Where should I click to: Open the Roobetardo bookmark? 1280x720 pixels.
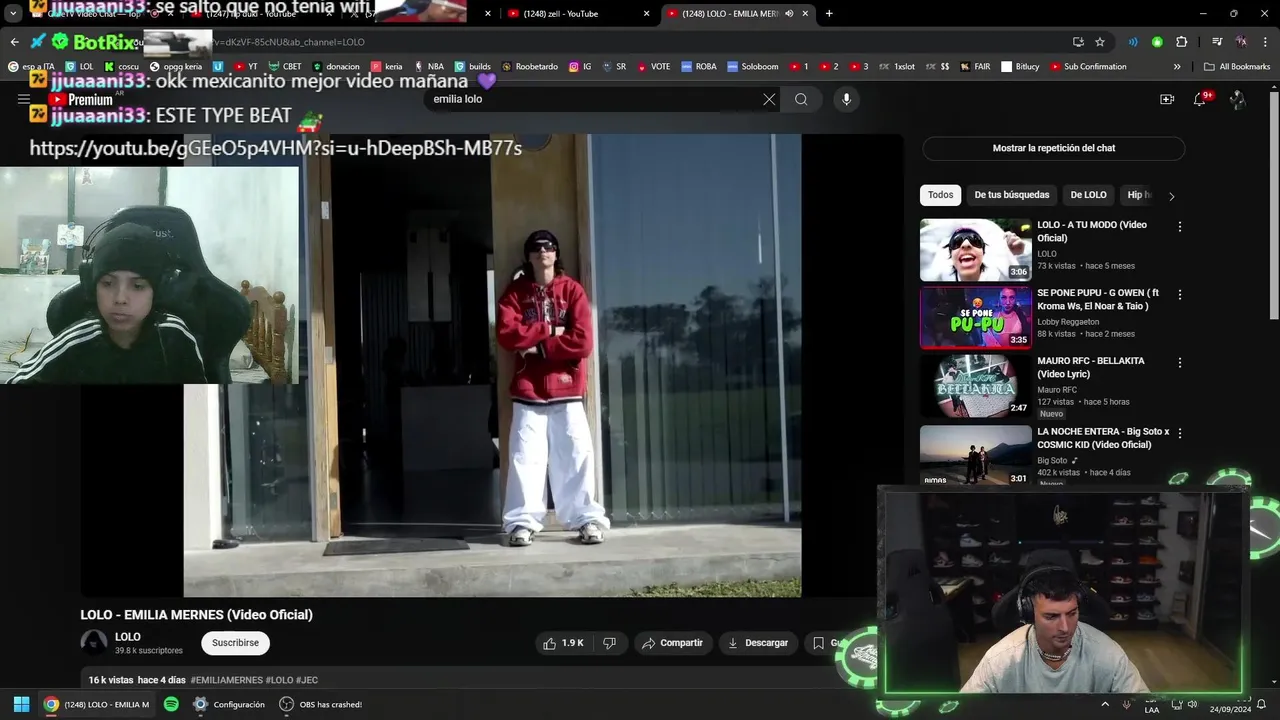point(530,67)
